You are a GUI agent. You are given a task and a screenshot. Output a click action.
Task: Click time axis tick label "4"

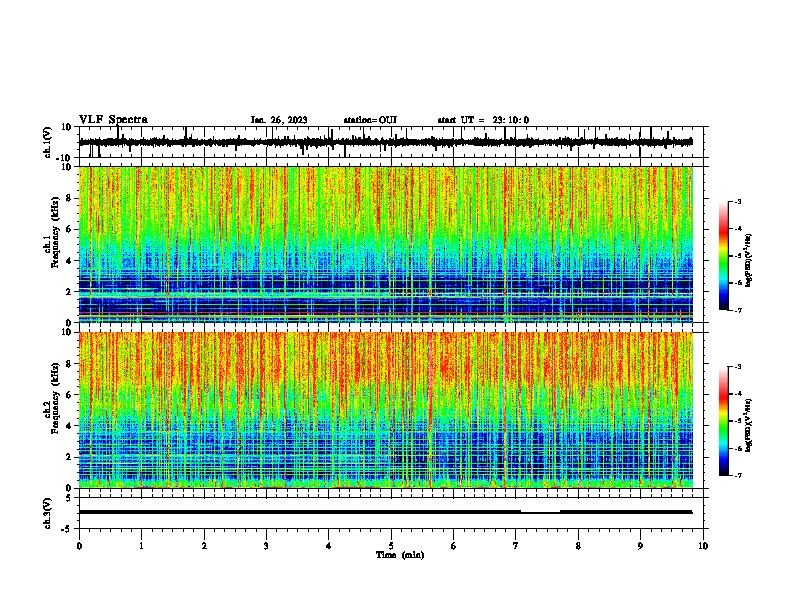[x=329, y=546]
